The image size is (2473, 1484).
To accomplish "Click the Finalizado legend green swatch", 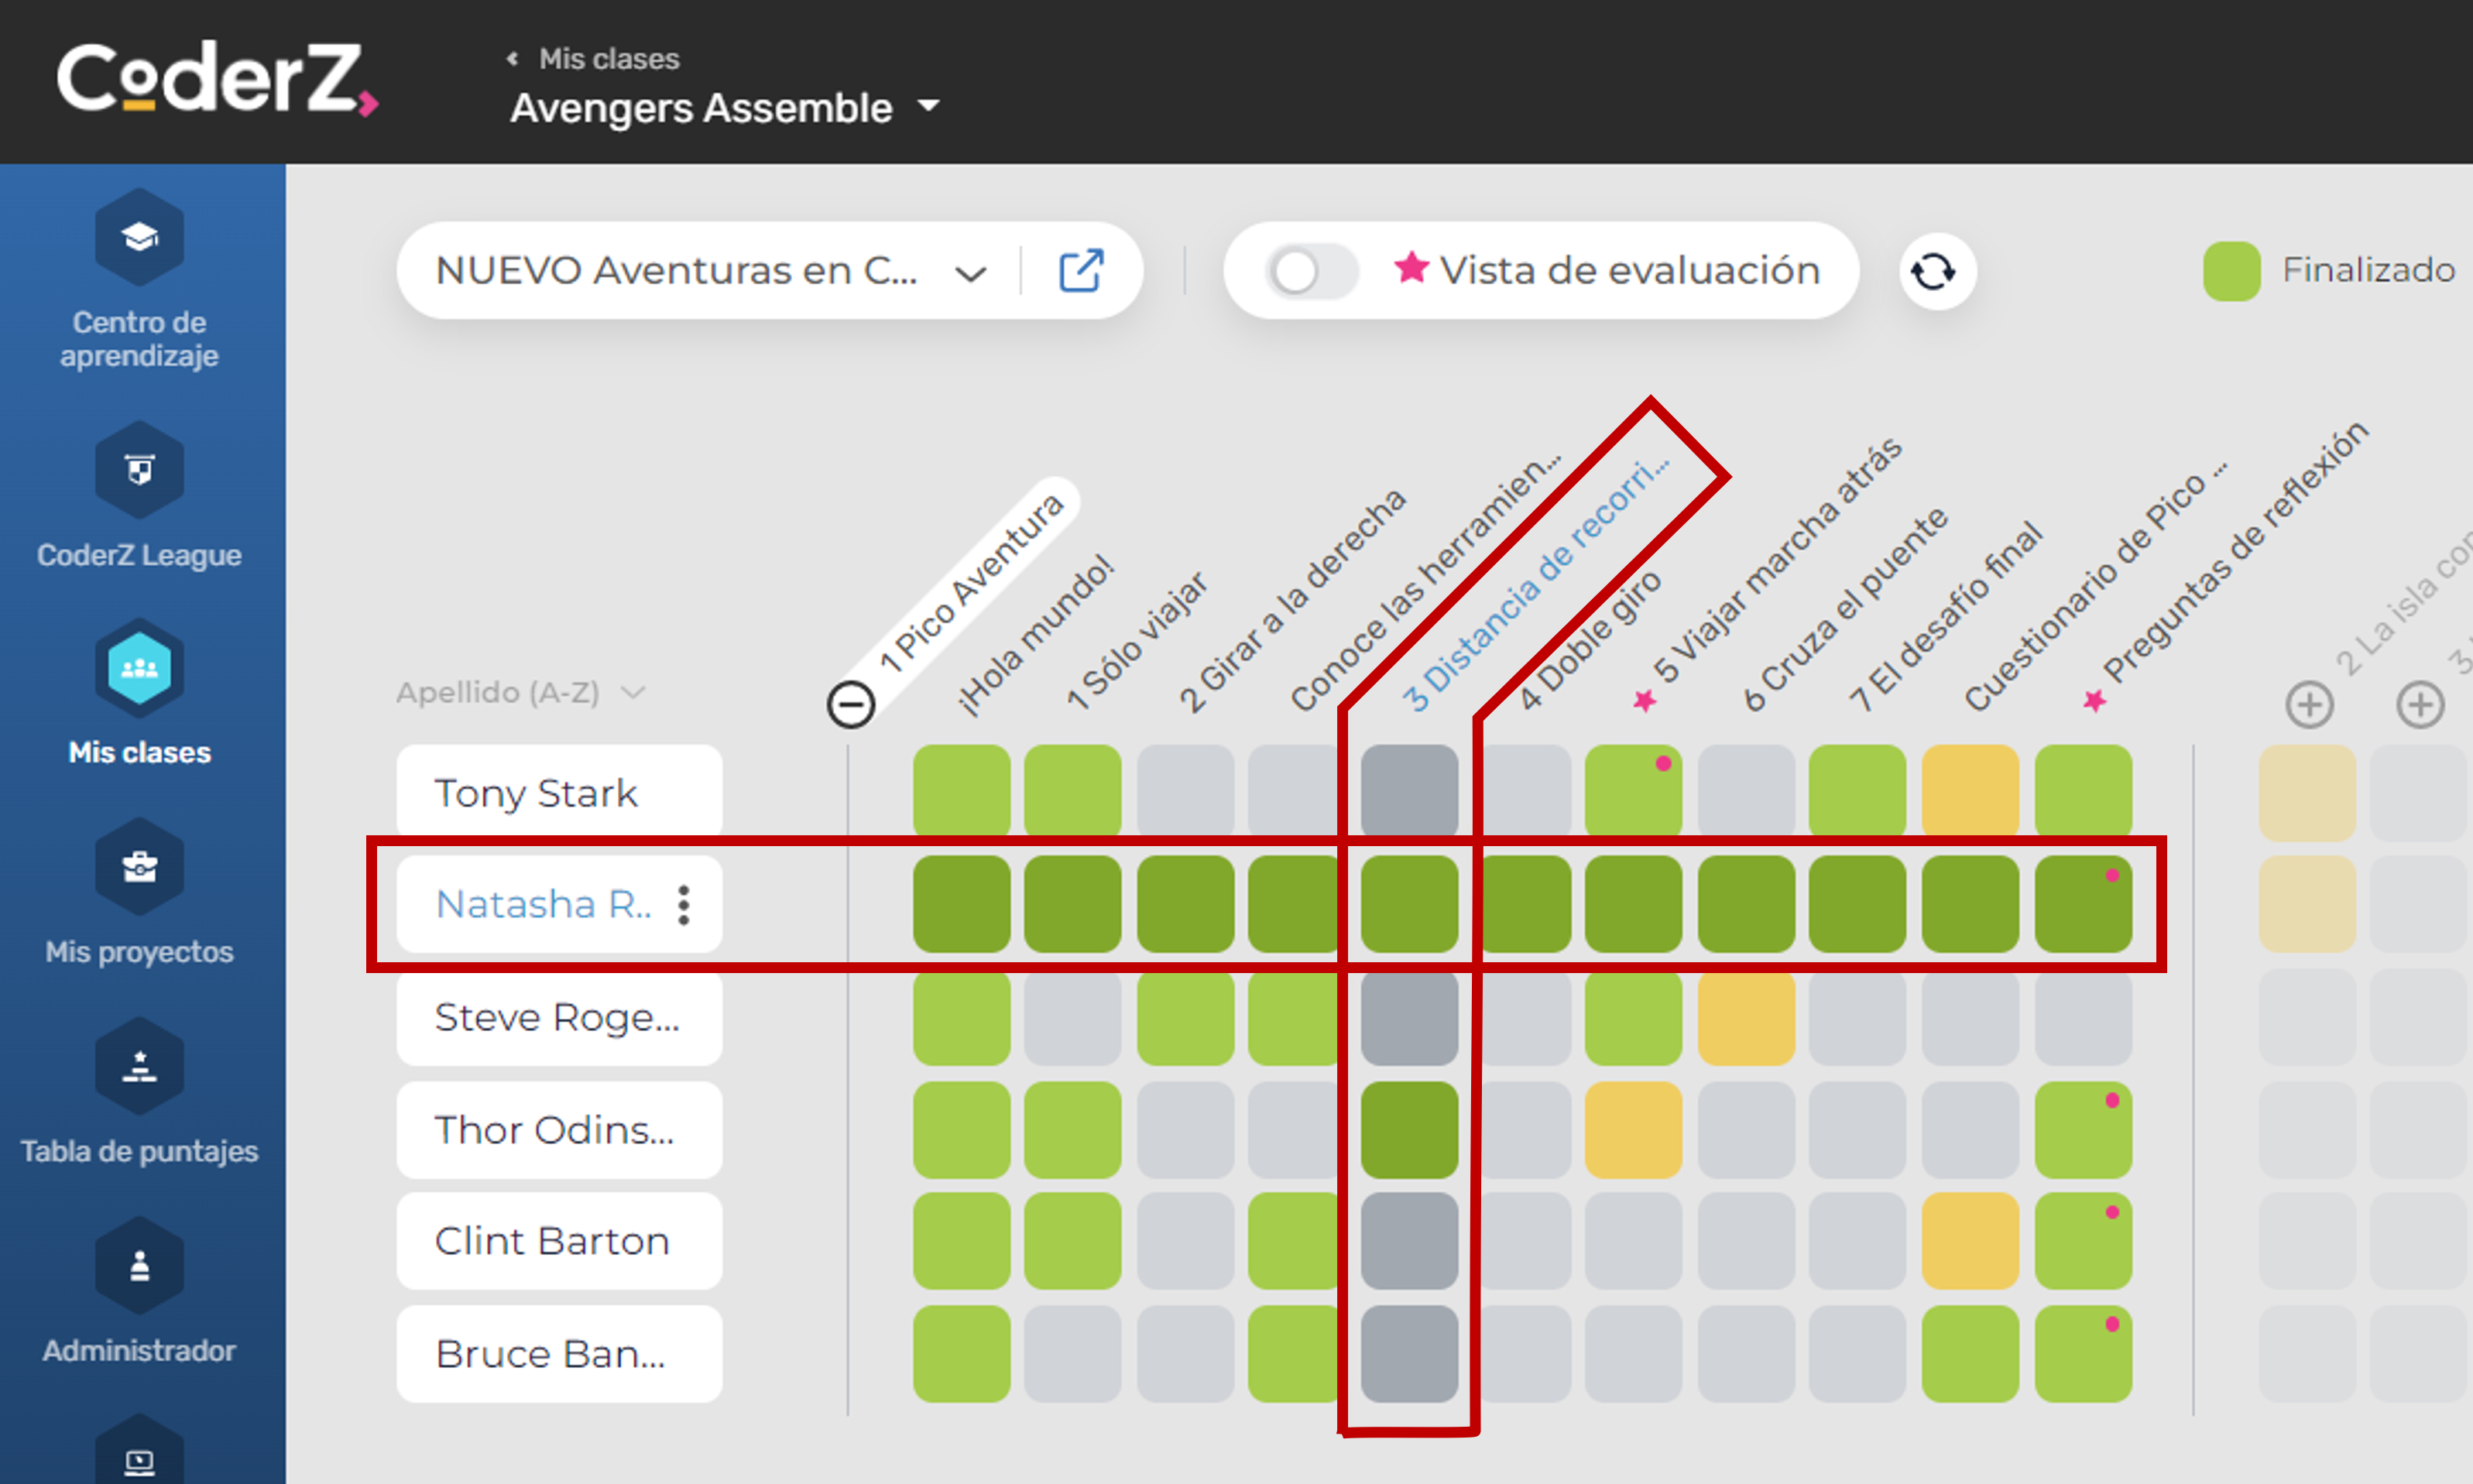I will pyautogui.click(x=2231, y=271).
